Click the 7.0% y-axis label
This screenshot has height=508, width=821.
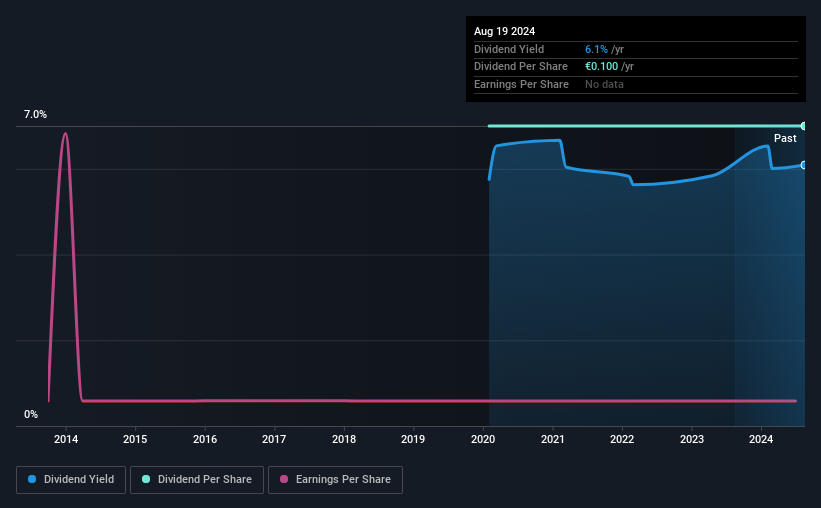(x=35, y=114)
